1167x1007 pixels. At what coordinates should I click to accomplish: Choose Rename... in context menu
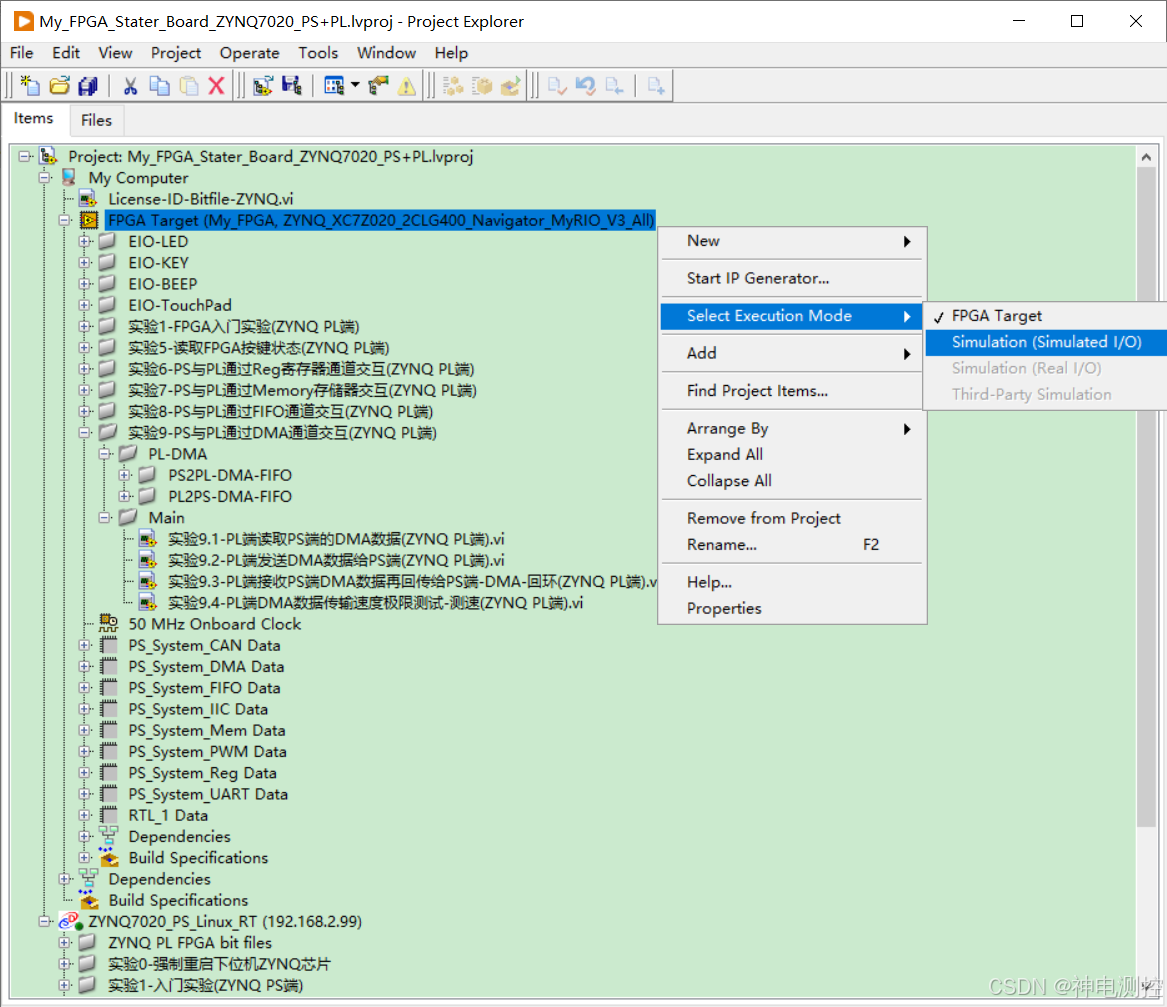(792, 544)
